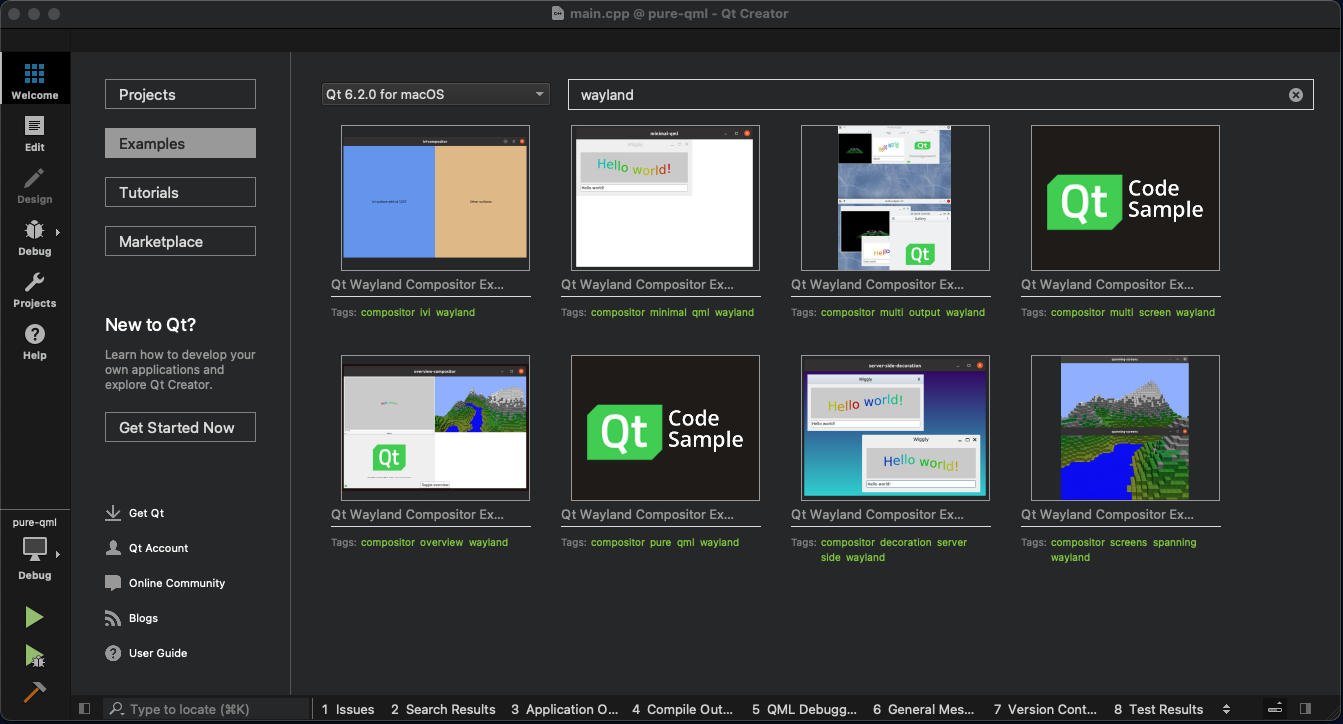Open the Application Output pane
The width and height of the screenshot is (1343, 724).
pyautogui.click(x=565, y=709)
